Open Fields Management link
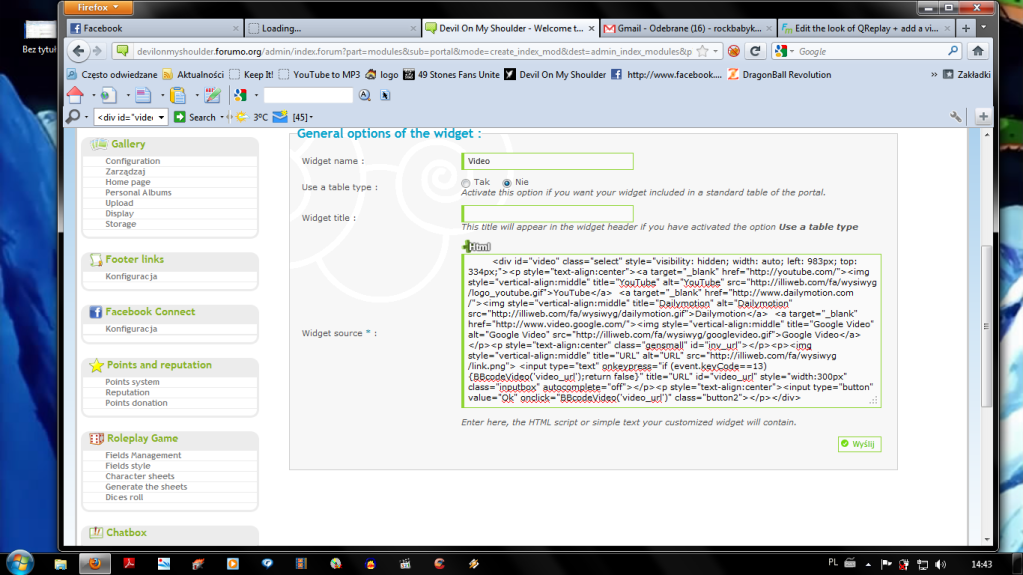 click(143, 455)
